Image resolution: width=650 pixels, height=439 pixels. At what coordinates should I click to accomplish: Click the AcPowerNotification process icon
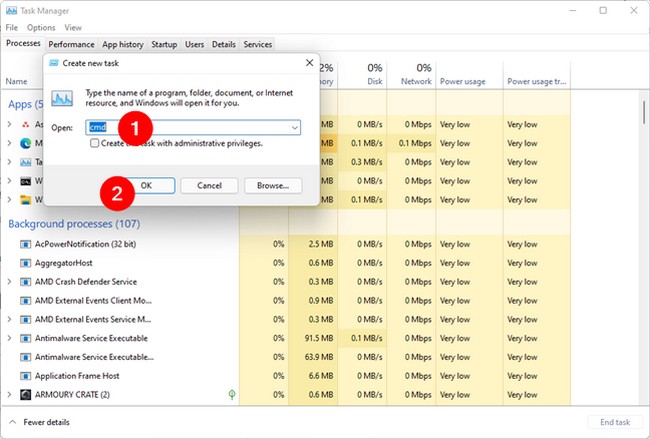point(26,243)
